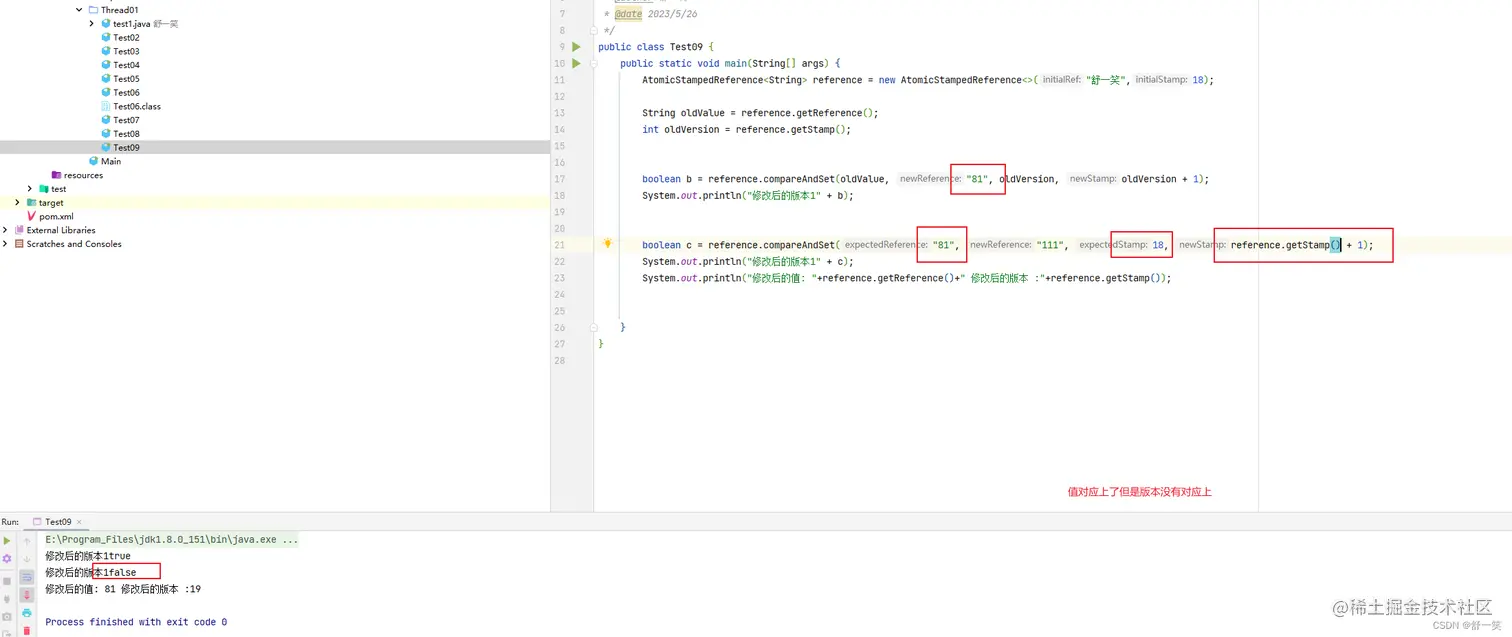Toggle soft-wrap in the Run console
This screenshot has height=637, width=1512.
(27, 577)
